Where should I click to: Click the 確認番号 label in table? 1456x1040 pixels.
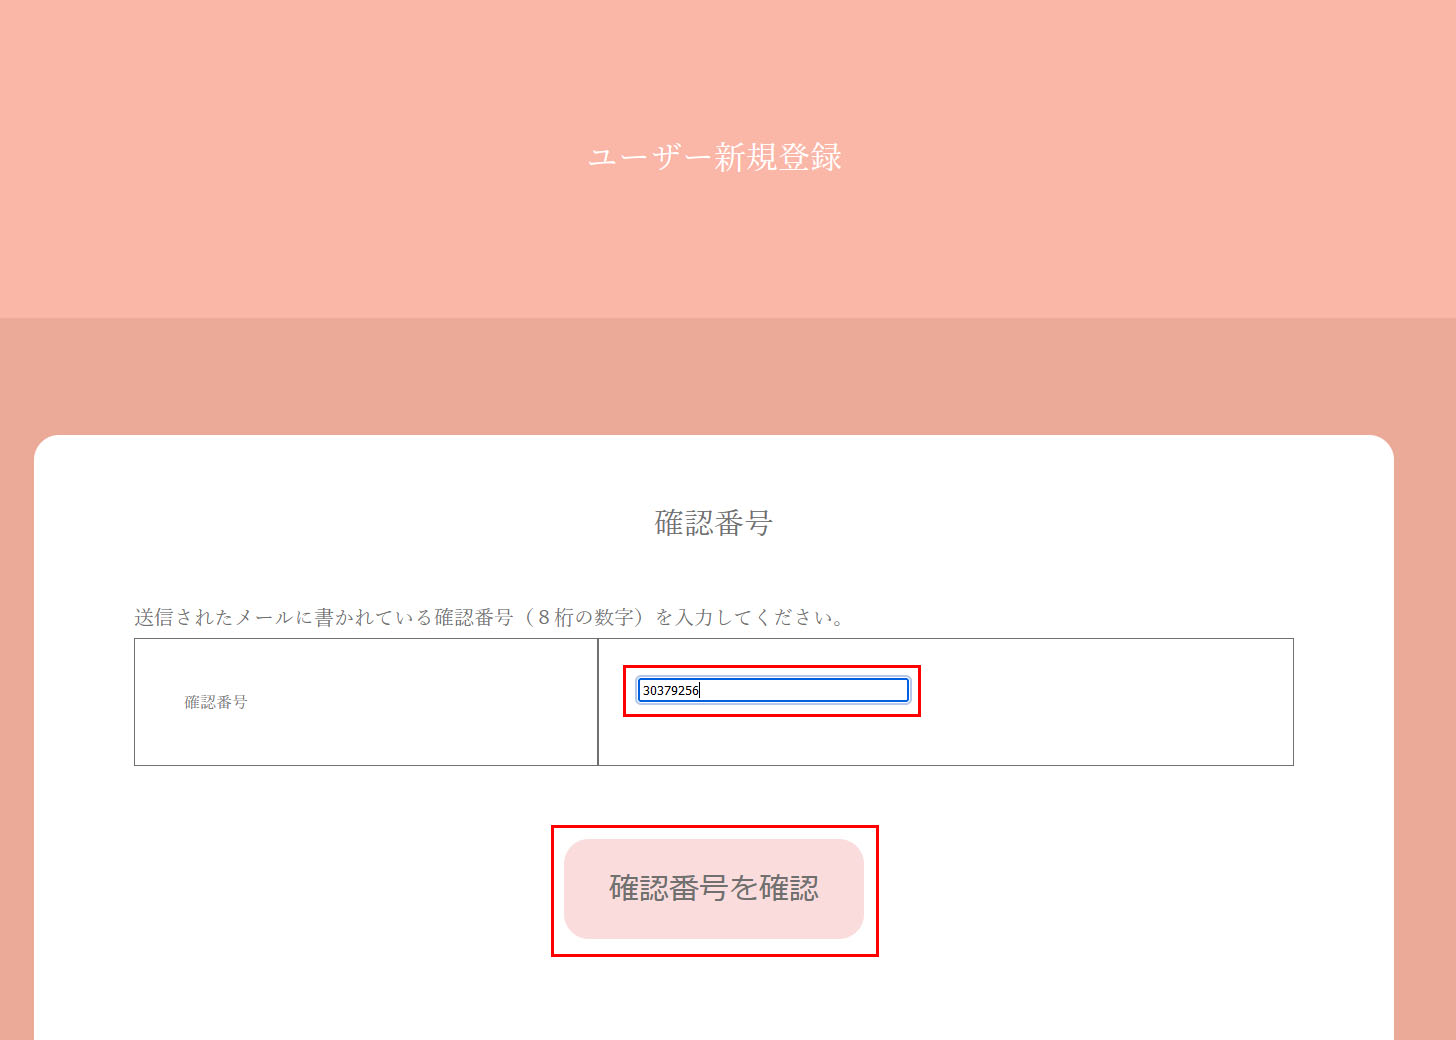(x=216, y=702)
